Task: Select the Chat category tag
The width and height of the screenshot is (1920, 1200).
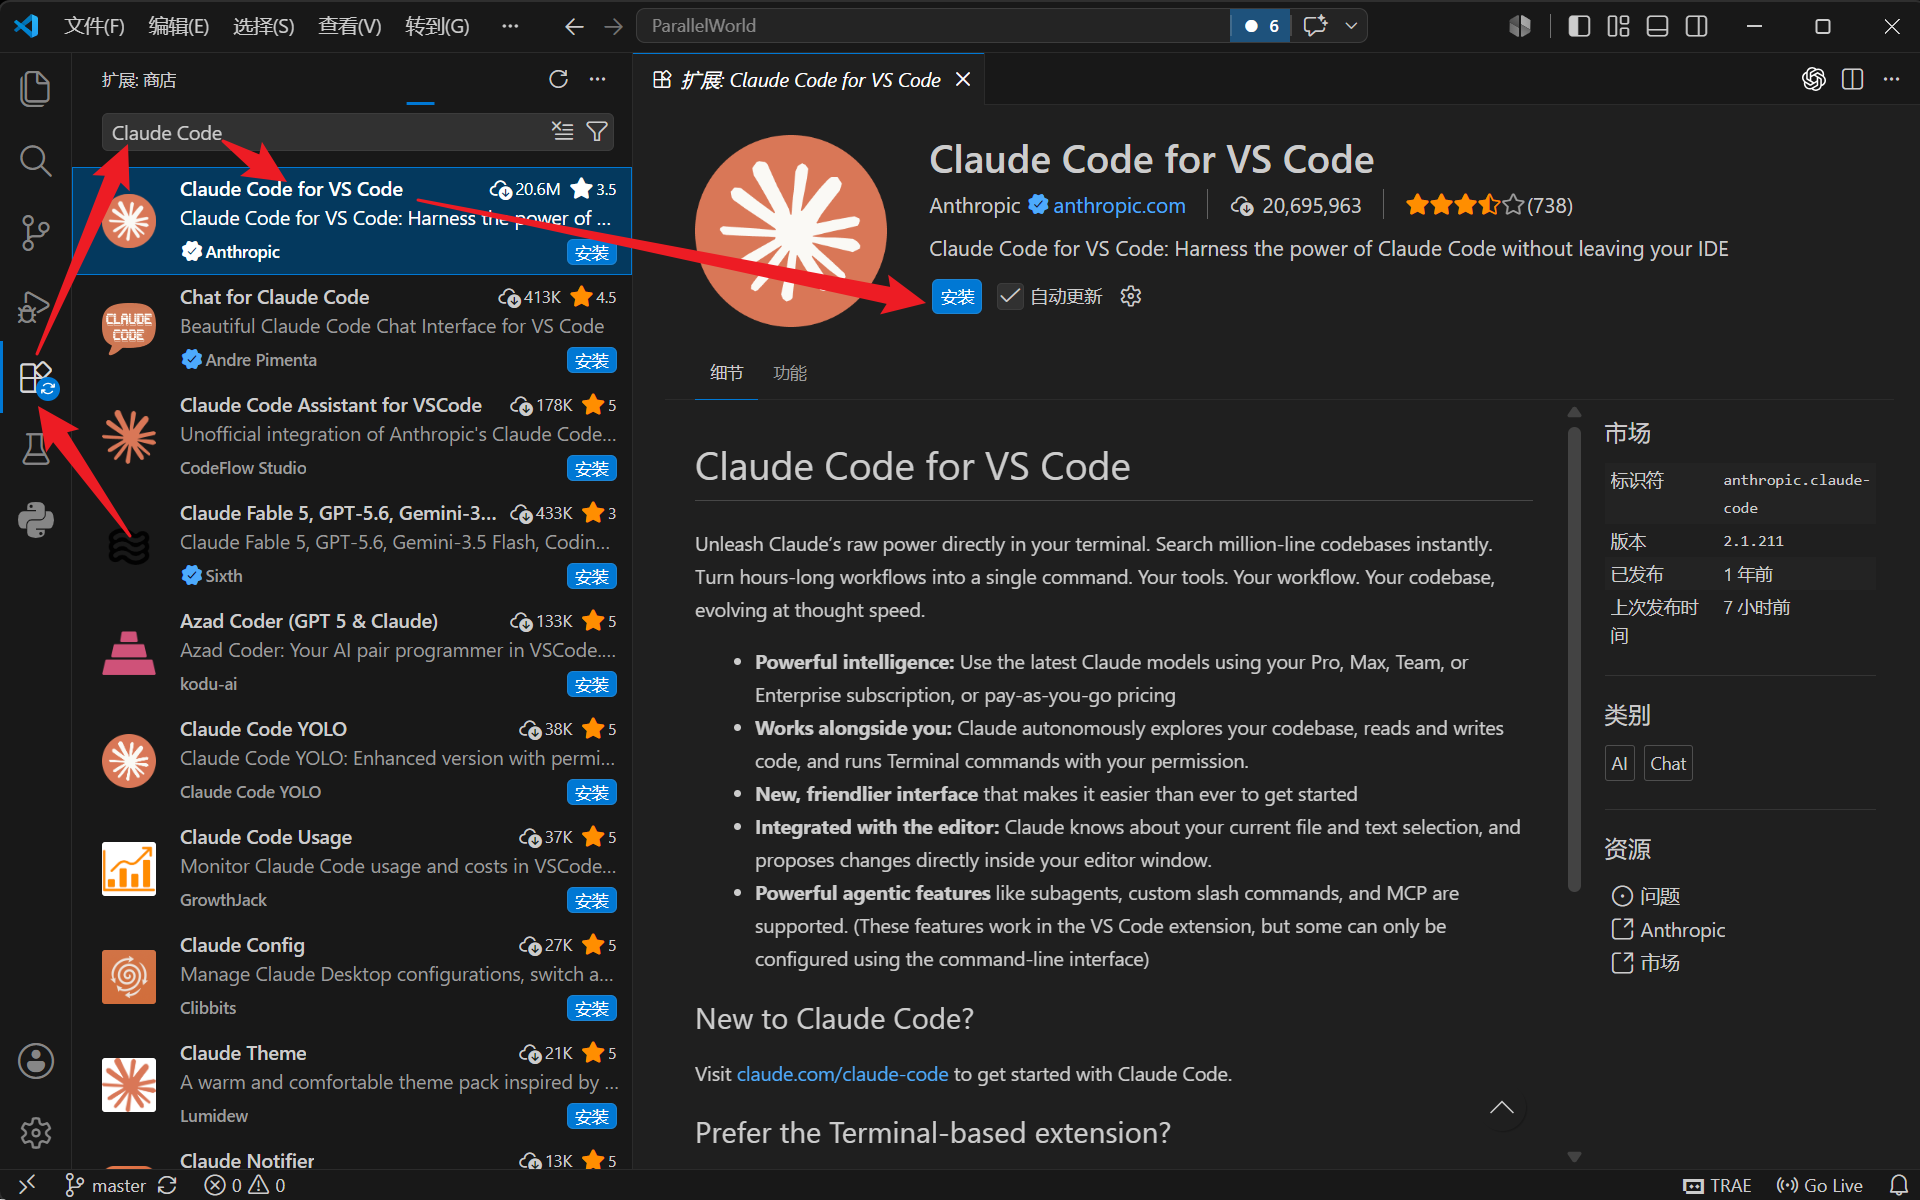Action: pos(1668,764)
